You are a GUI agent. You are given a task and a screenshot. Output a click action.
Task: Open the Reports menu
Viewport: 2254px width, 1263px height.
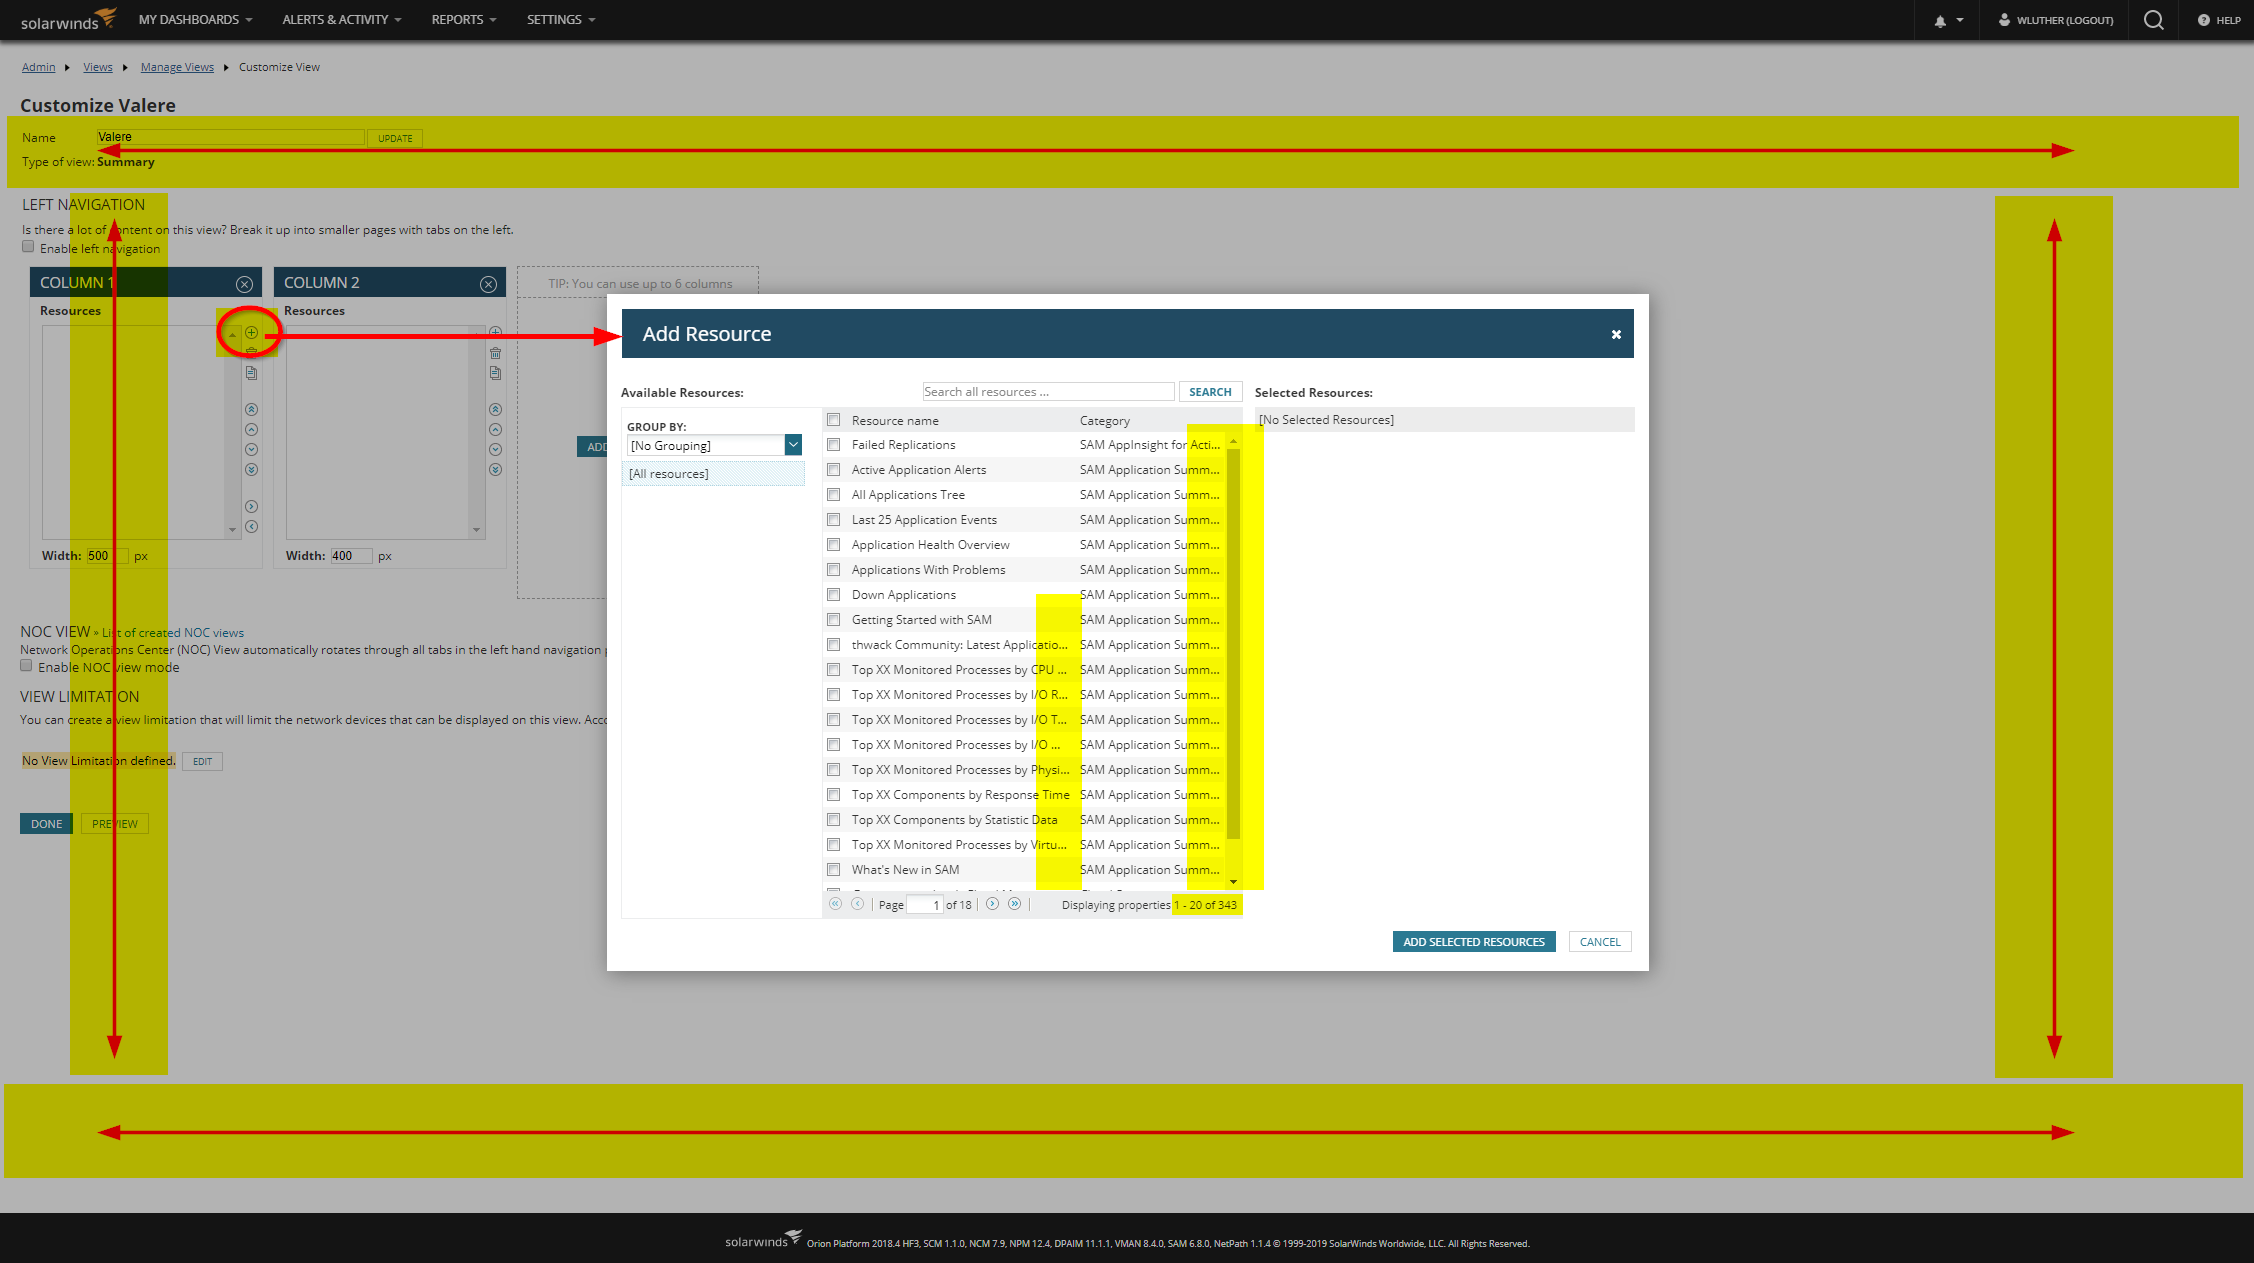pyautogui.click(x=463, y=20)
